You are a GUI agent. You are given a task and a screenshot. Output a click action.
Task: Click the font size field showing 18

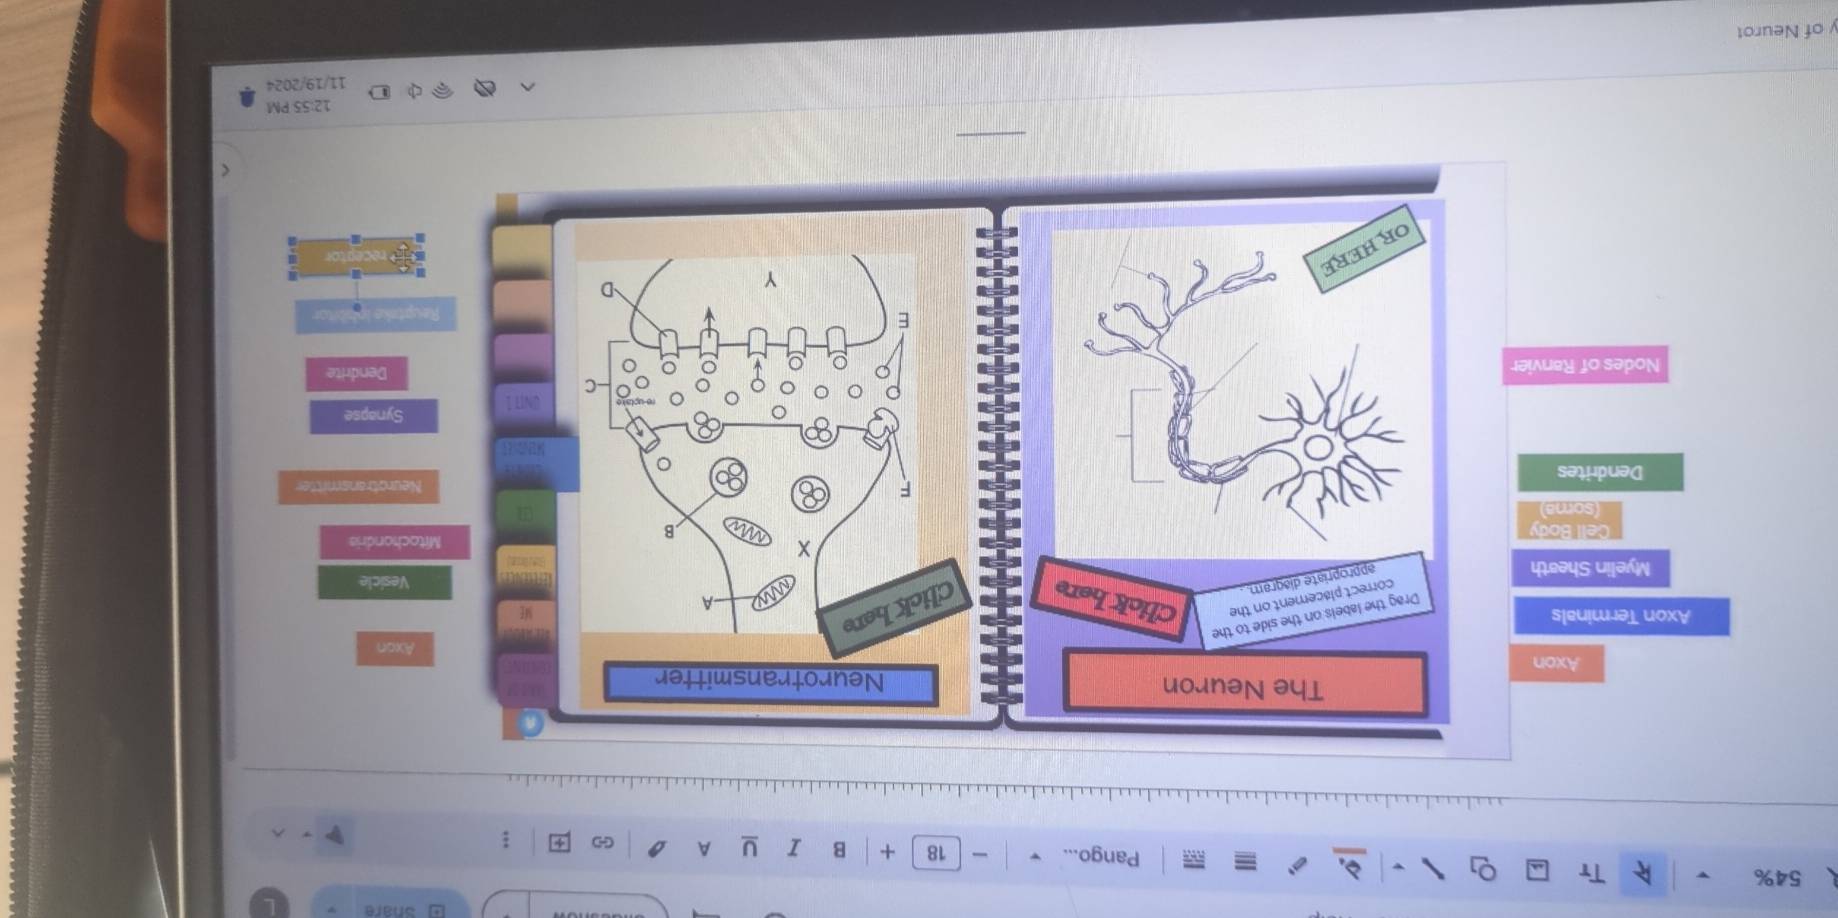[935, 853]
